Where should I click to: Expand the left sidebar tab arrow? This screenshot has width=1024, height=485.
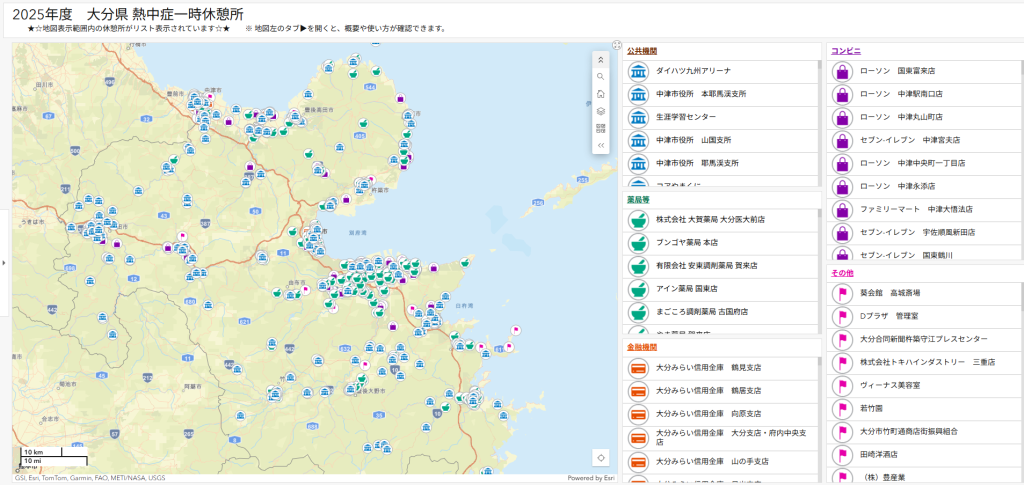[4, 262]
